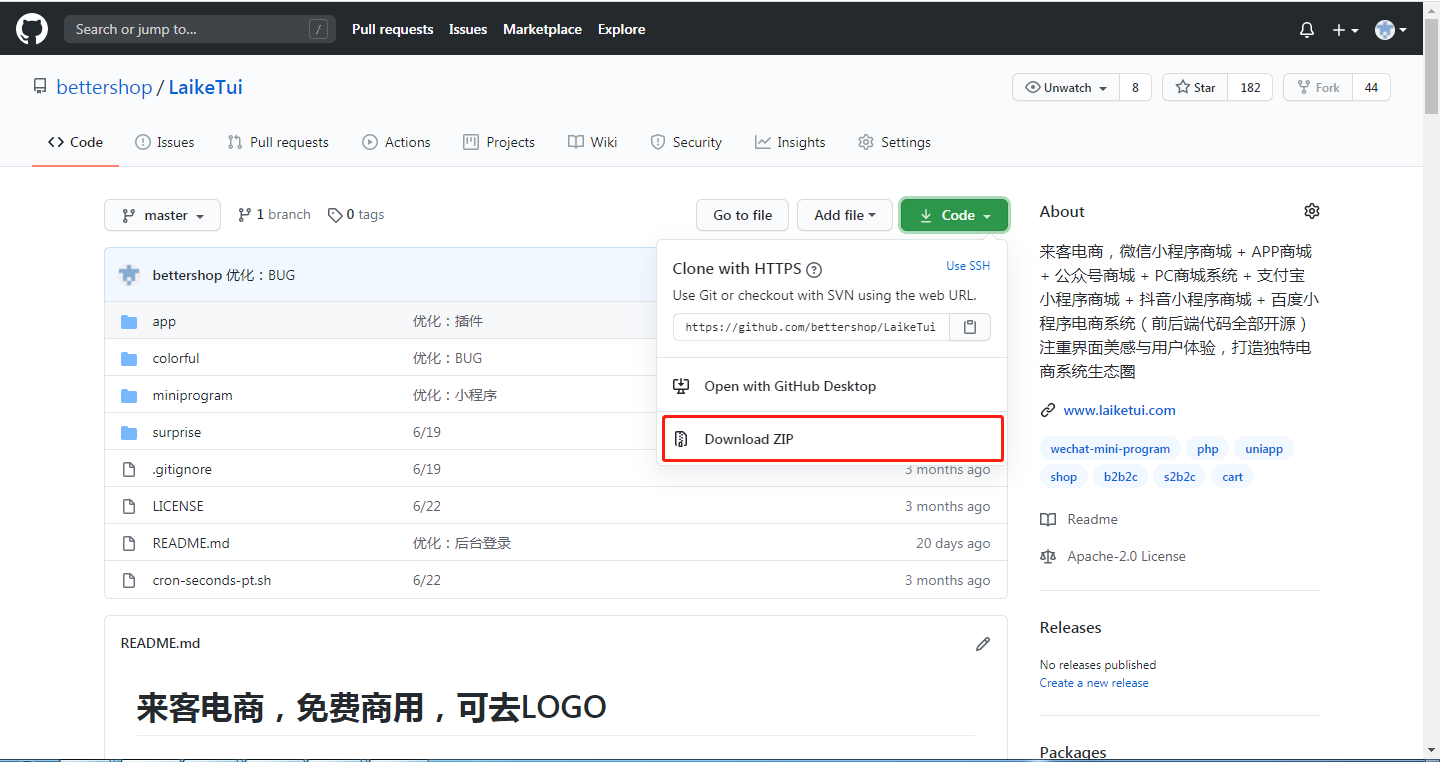Viewport: 1440px width, 762px height.
Task: Open the miniprogram folder
Action: [192, 395]
